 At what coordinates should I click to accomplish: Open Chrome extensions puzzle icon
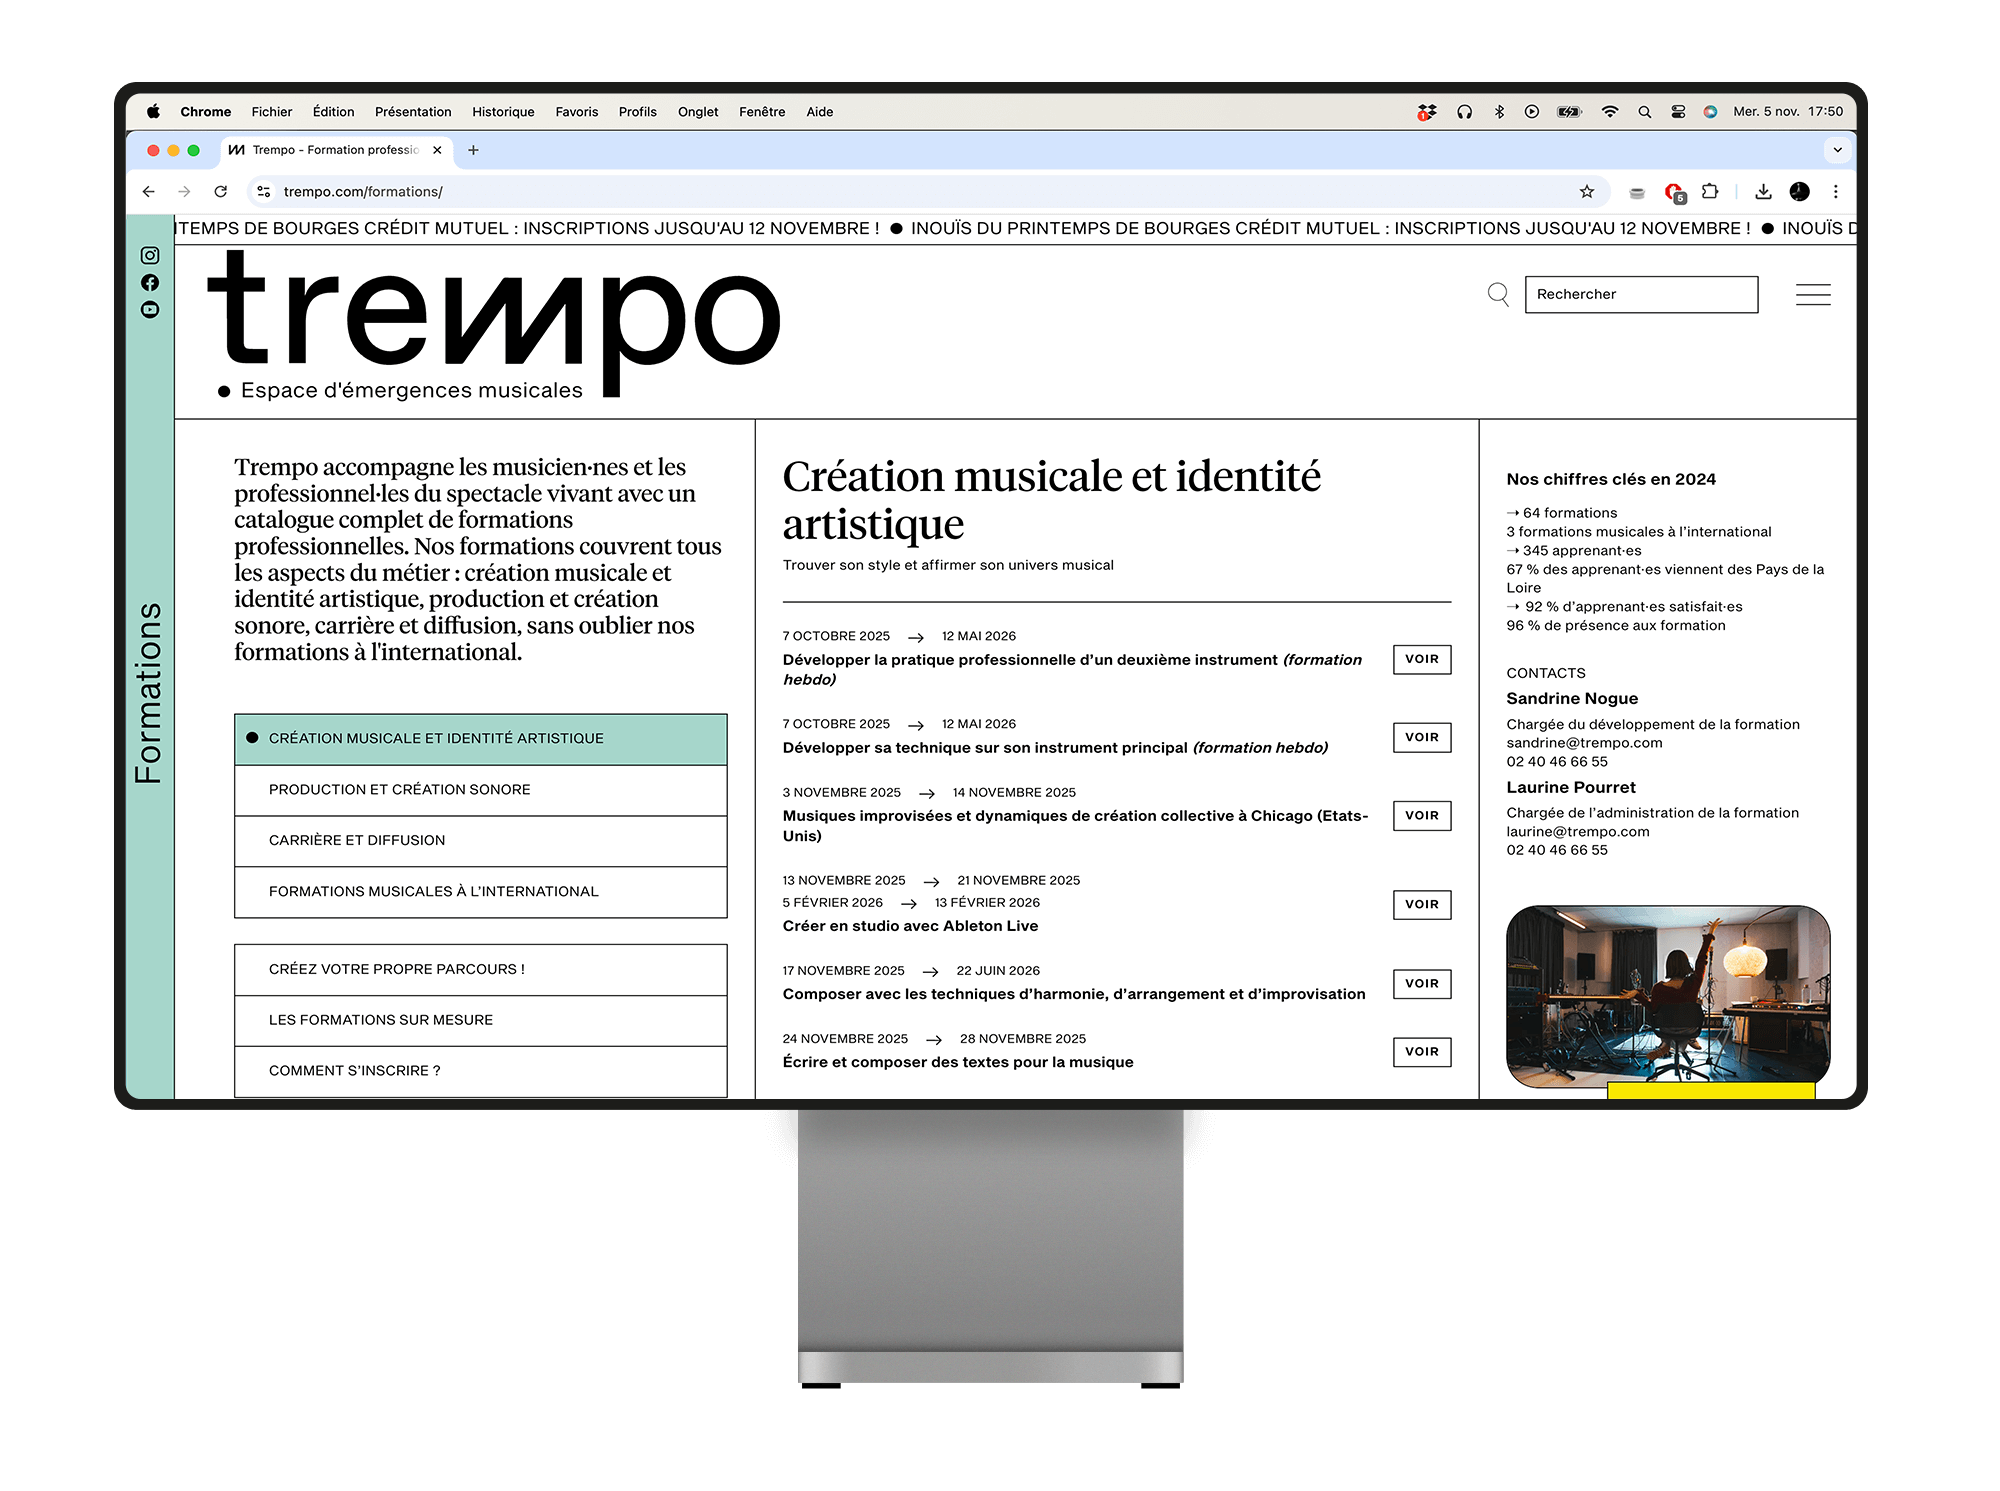pyautogui.click(x=1710, y=192)
